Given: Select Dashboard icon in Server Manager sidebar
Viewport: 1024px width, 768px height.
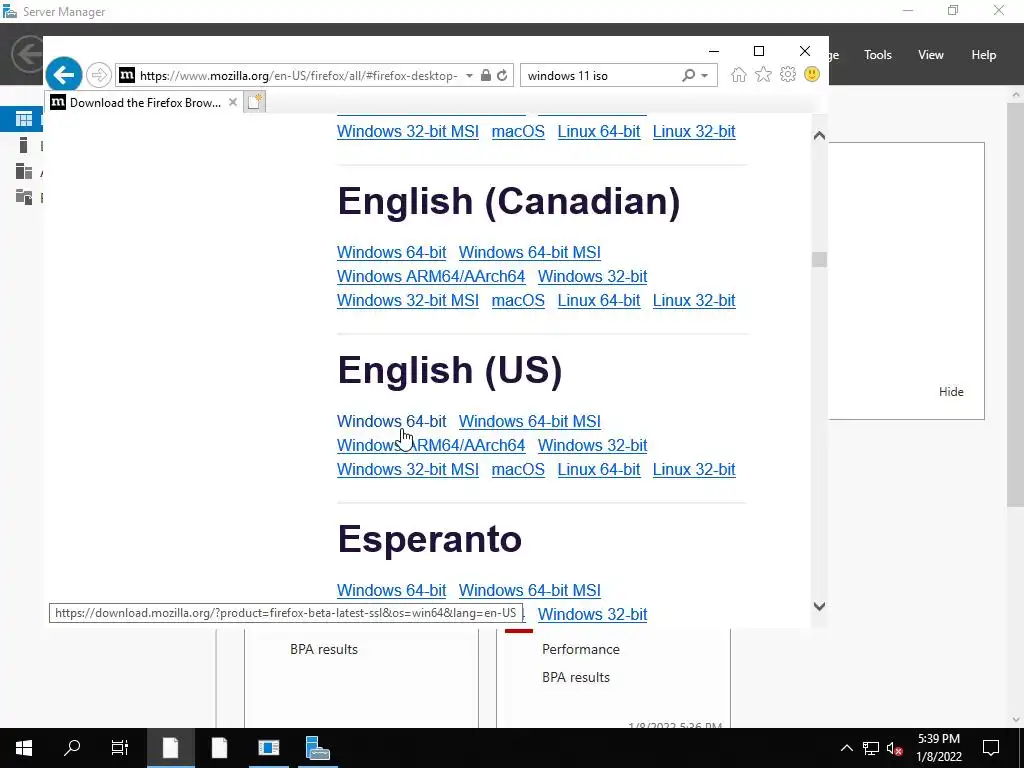Looking at the screenshot, I should [24, 119].
